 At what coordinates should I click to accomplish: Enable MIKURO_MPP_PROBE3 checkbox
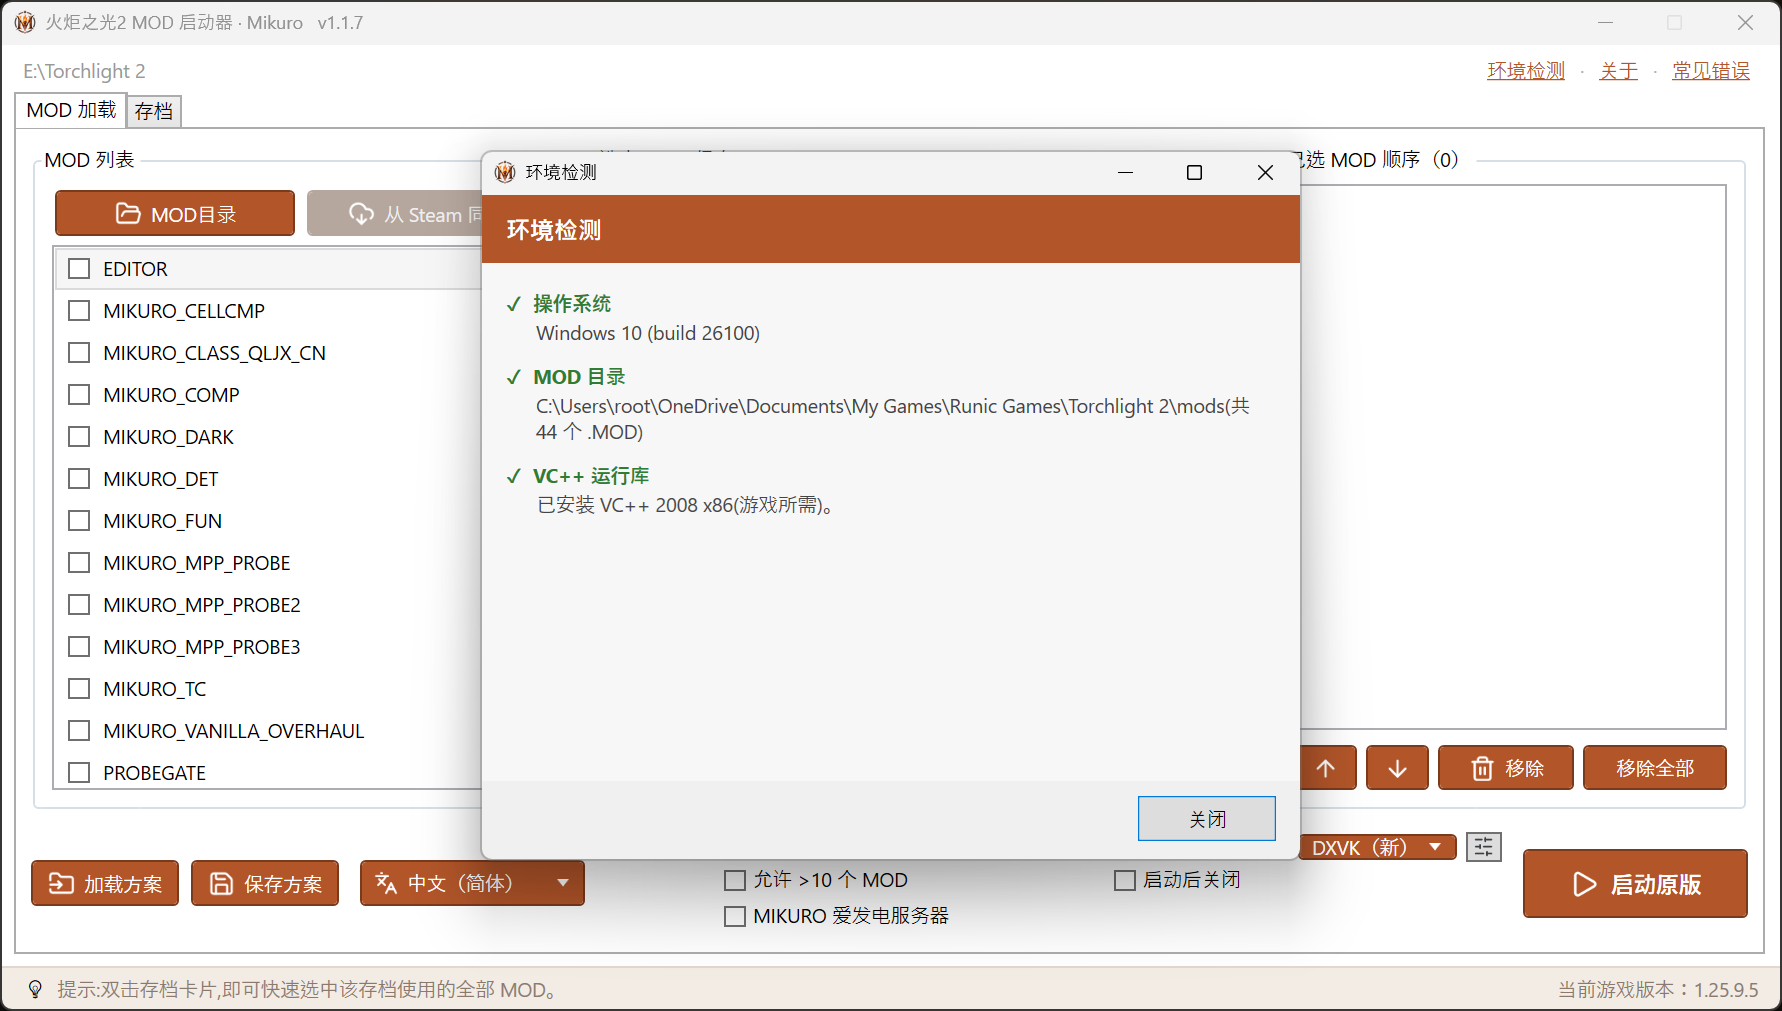click(79, 647)
